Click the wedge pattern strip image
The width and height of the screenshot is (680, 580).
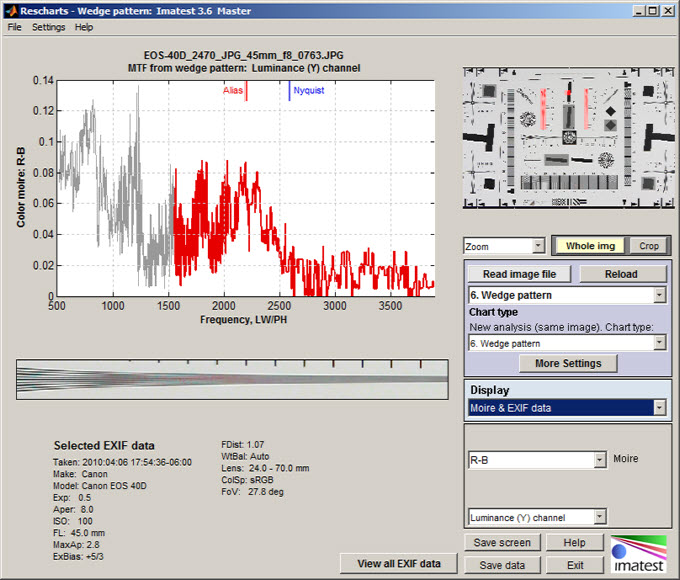tap(232, 379)
